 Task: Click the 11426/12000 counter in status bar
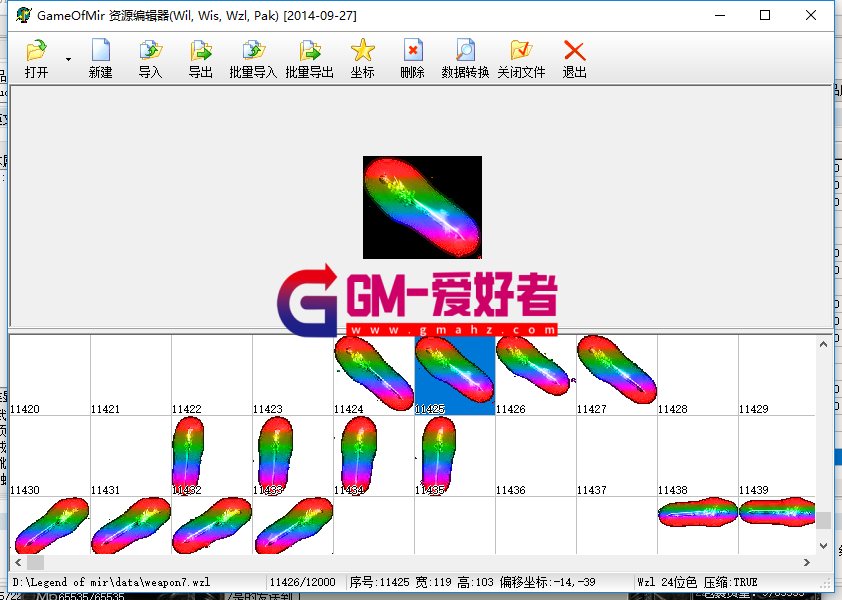pyautogui.click(x=302, y=582)
